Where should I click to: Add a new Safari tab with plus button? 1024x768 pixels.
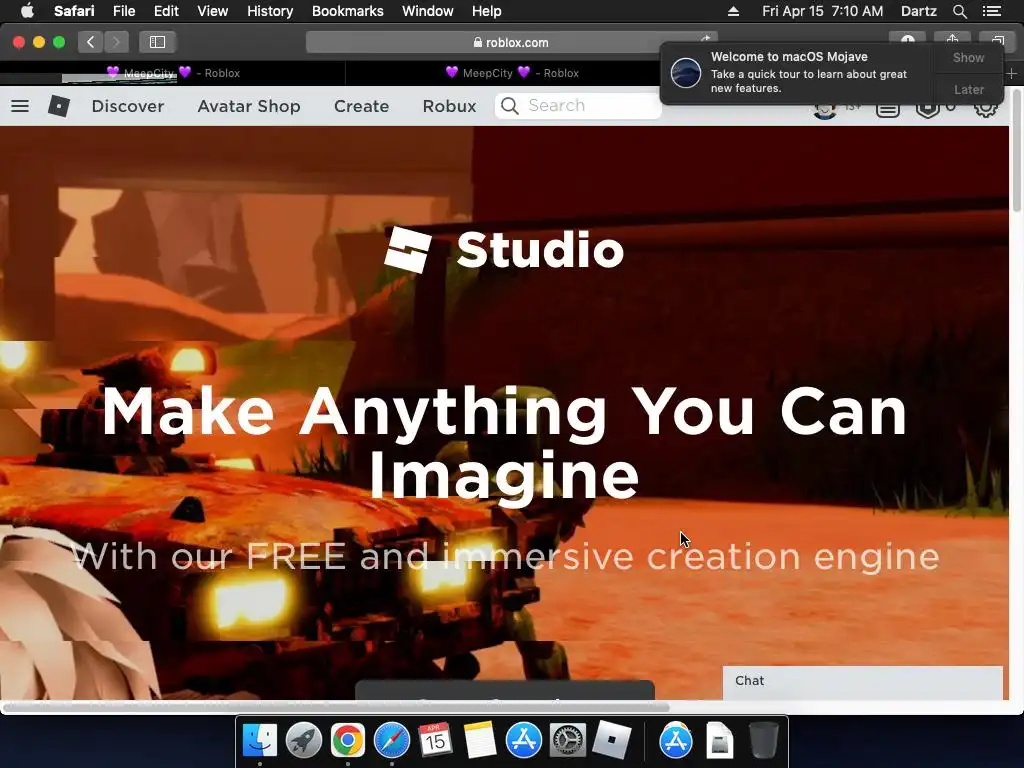1012,73
